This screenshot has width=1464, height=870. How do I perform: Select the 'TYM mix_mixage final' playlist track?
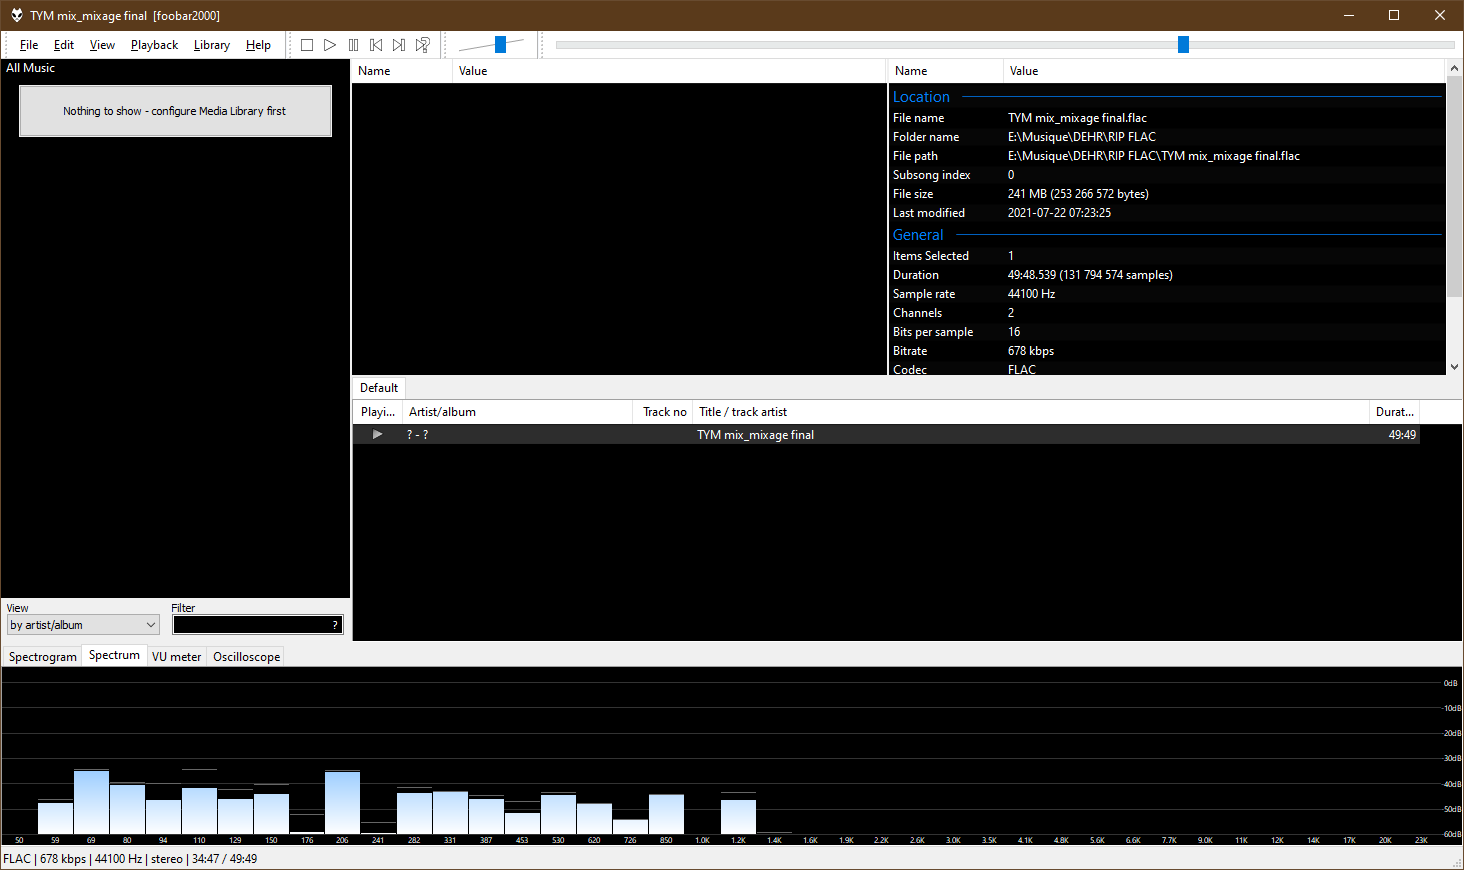[755, 435]
